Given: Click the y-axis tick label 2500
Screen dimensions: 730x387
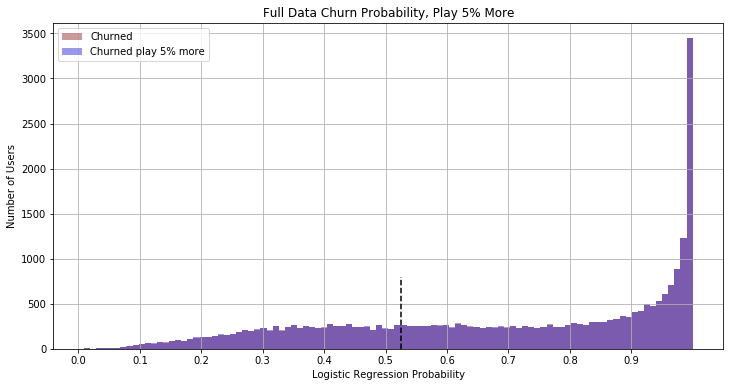Looking at the screenshot, I should [34, 124].
